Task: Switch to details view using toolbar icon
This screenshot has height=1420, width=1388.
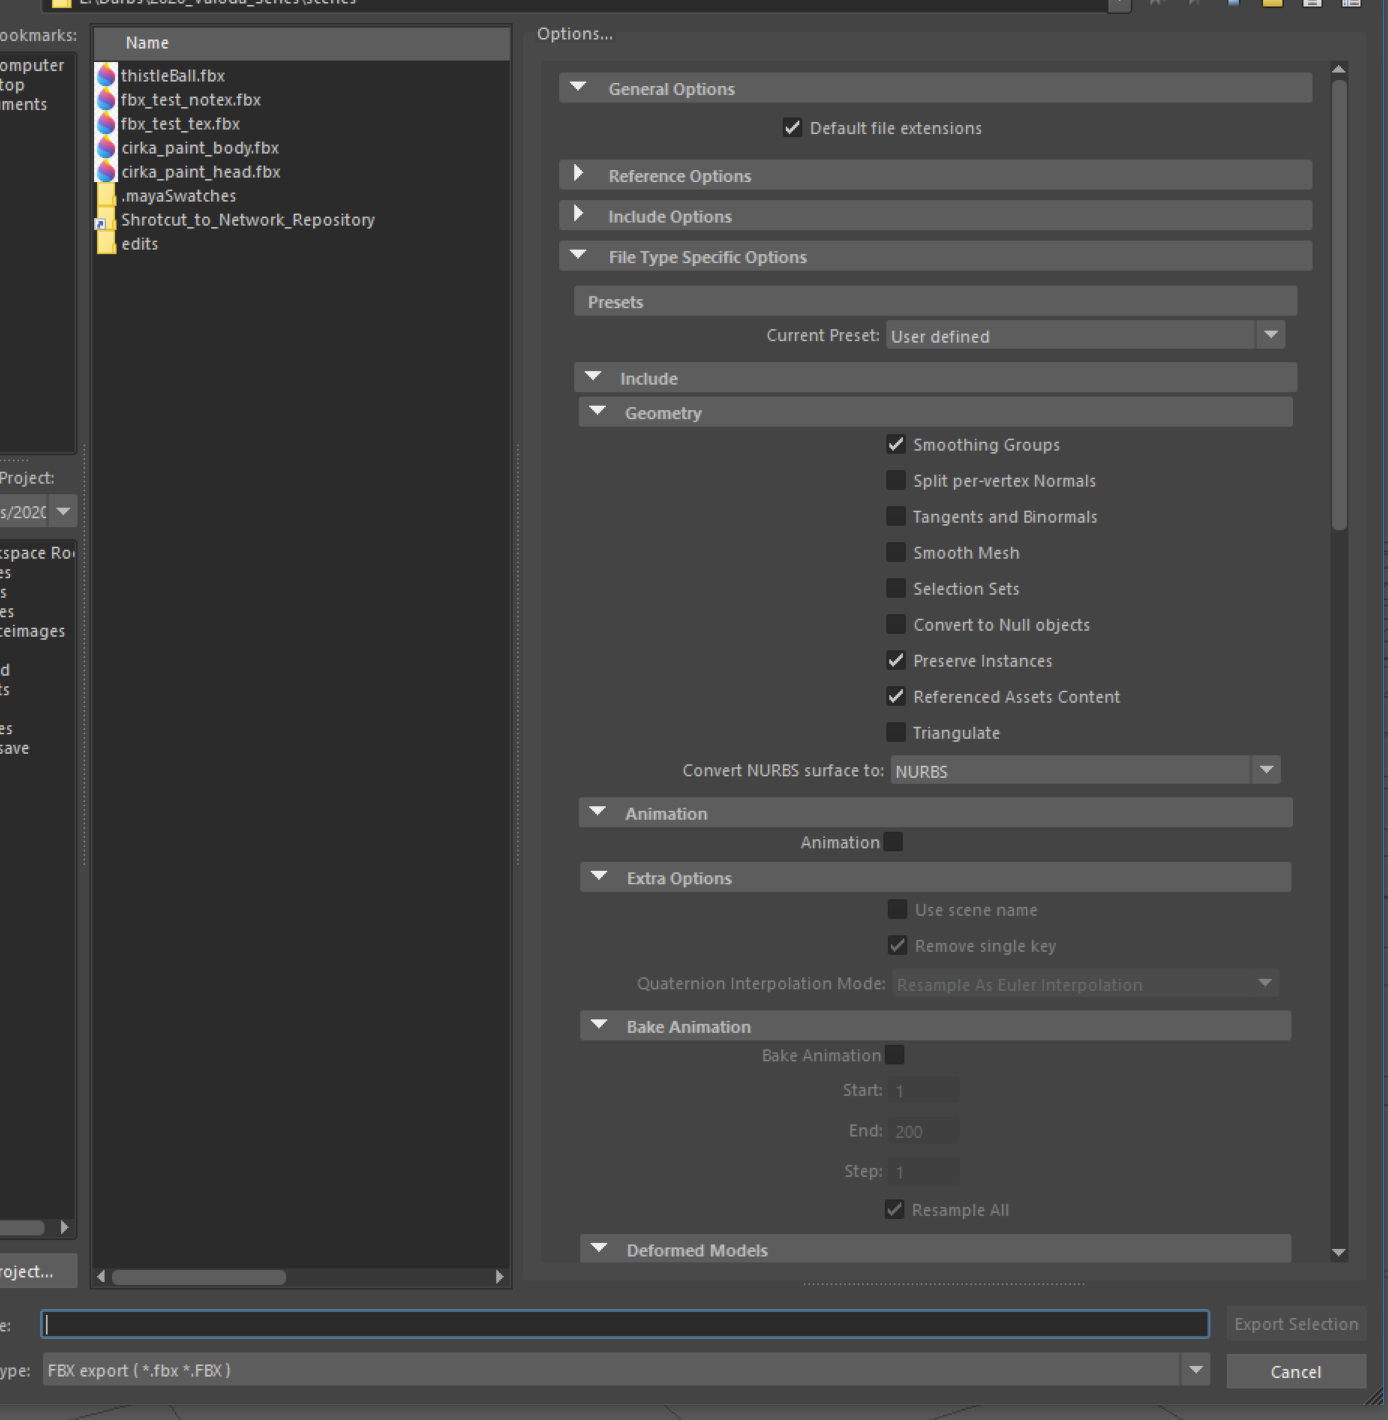Action: point(1351,4)
